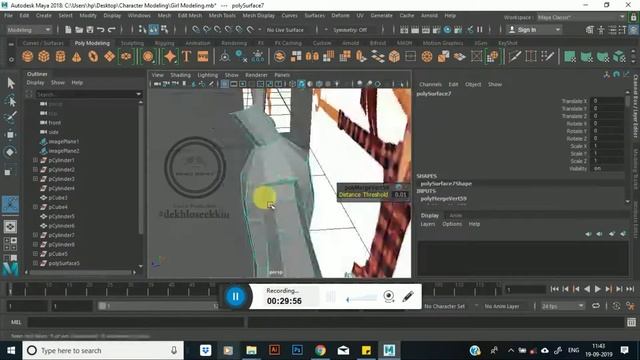Open the Adobe Illustrator taskbar icon

[274, 350]
